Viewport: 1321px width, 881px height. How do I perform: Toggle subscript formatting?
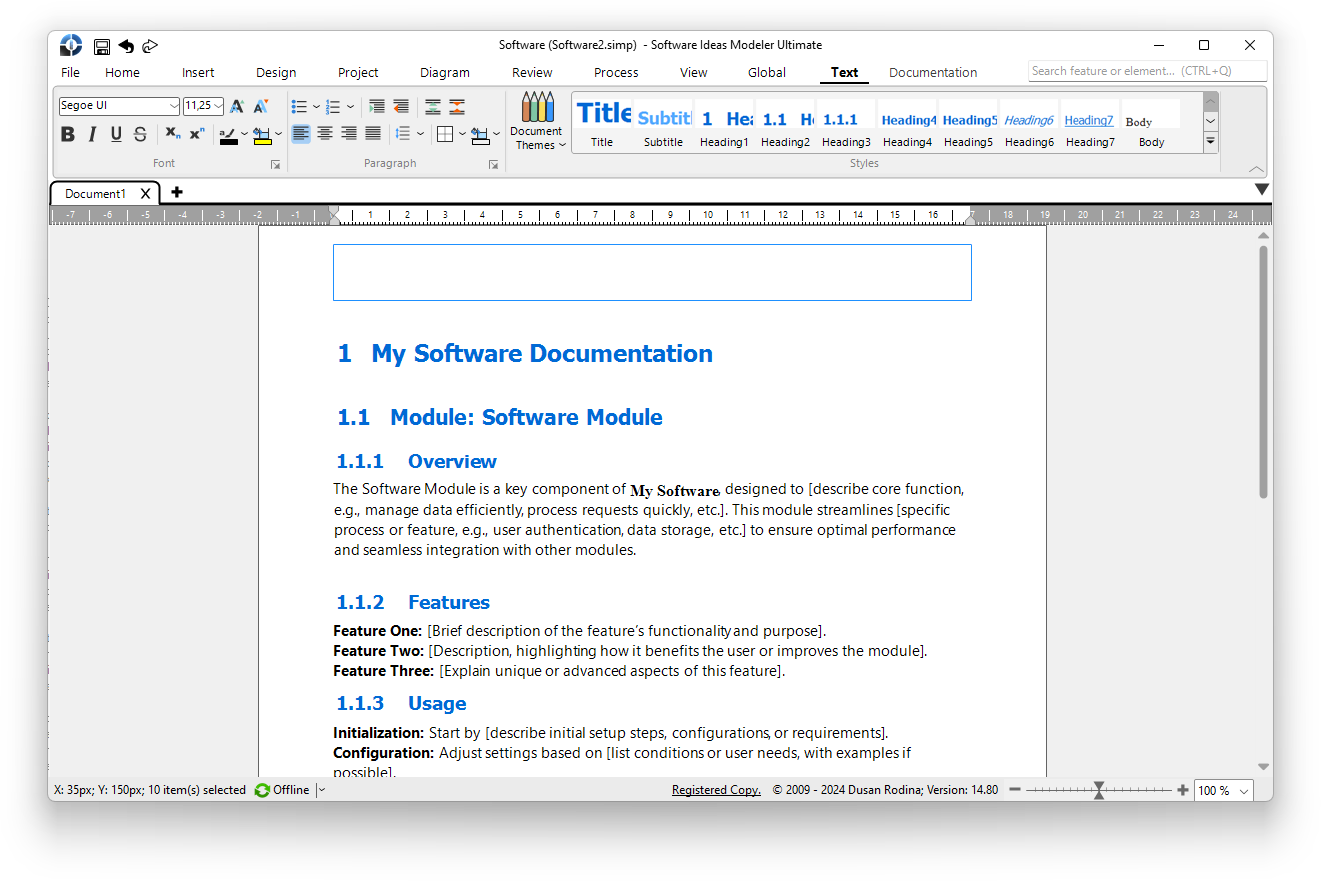[172, 133]
